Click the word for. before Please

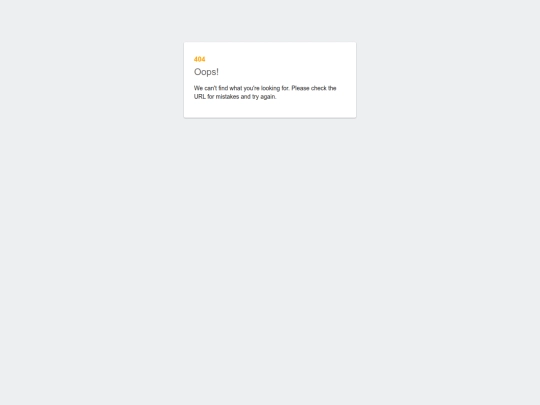pos(285,88)
